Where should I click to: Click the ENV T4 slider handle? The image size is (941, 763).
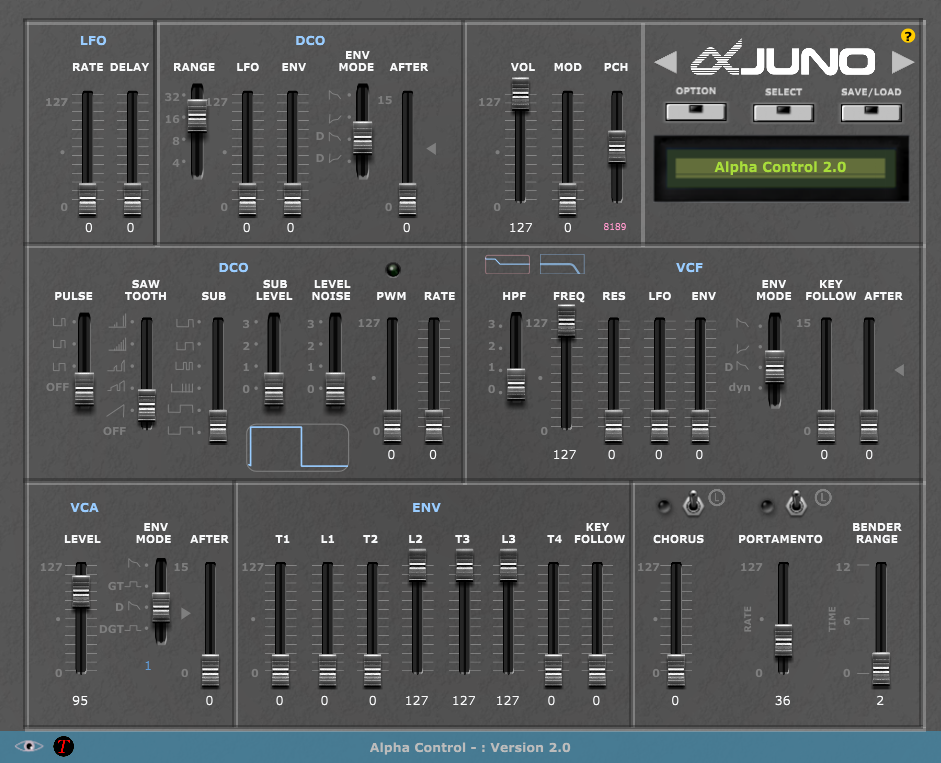tap(553, 671)
